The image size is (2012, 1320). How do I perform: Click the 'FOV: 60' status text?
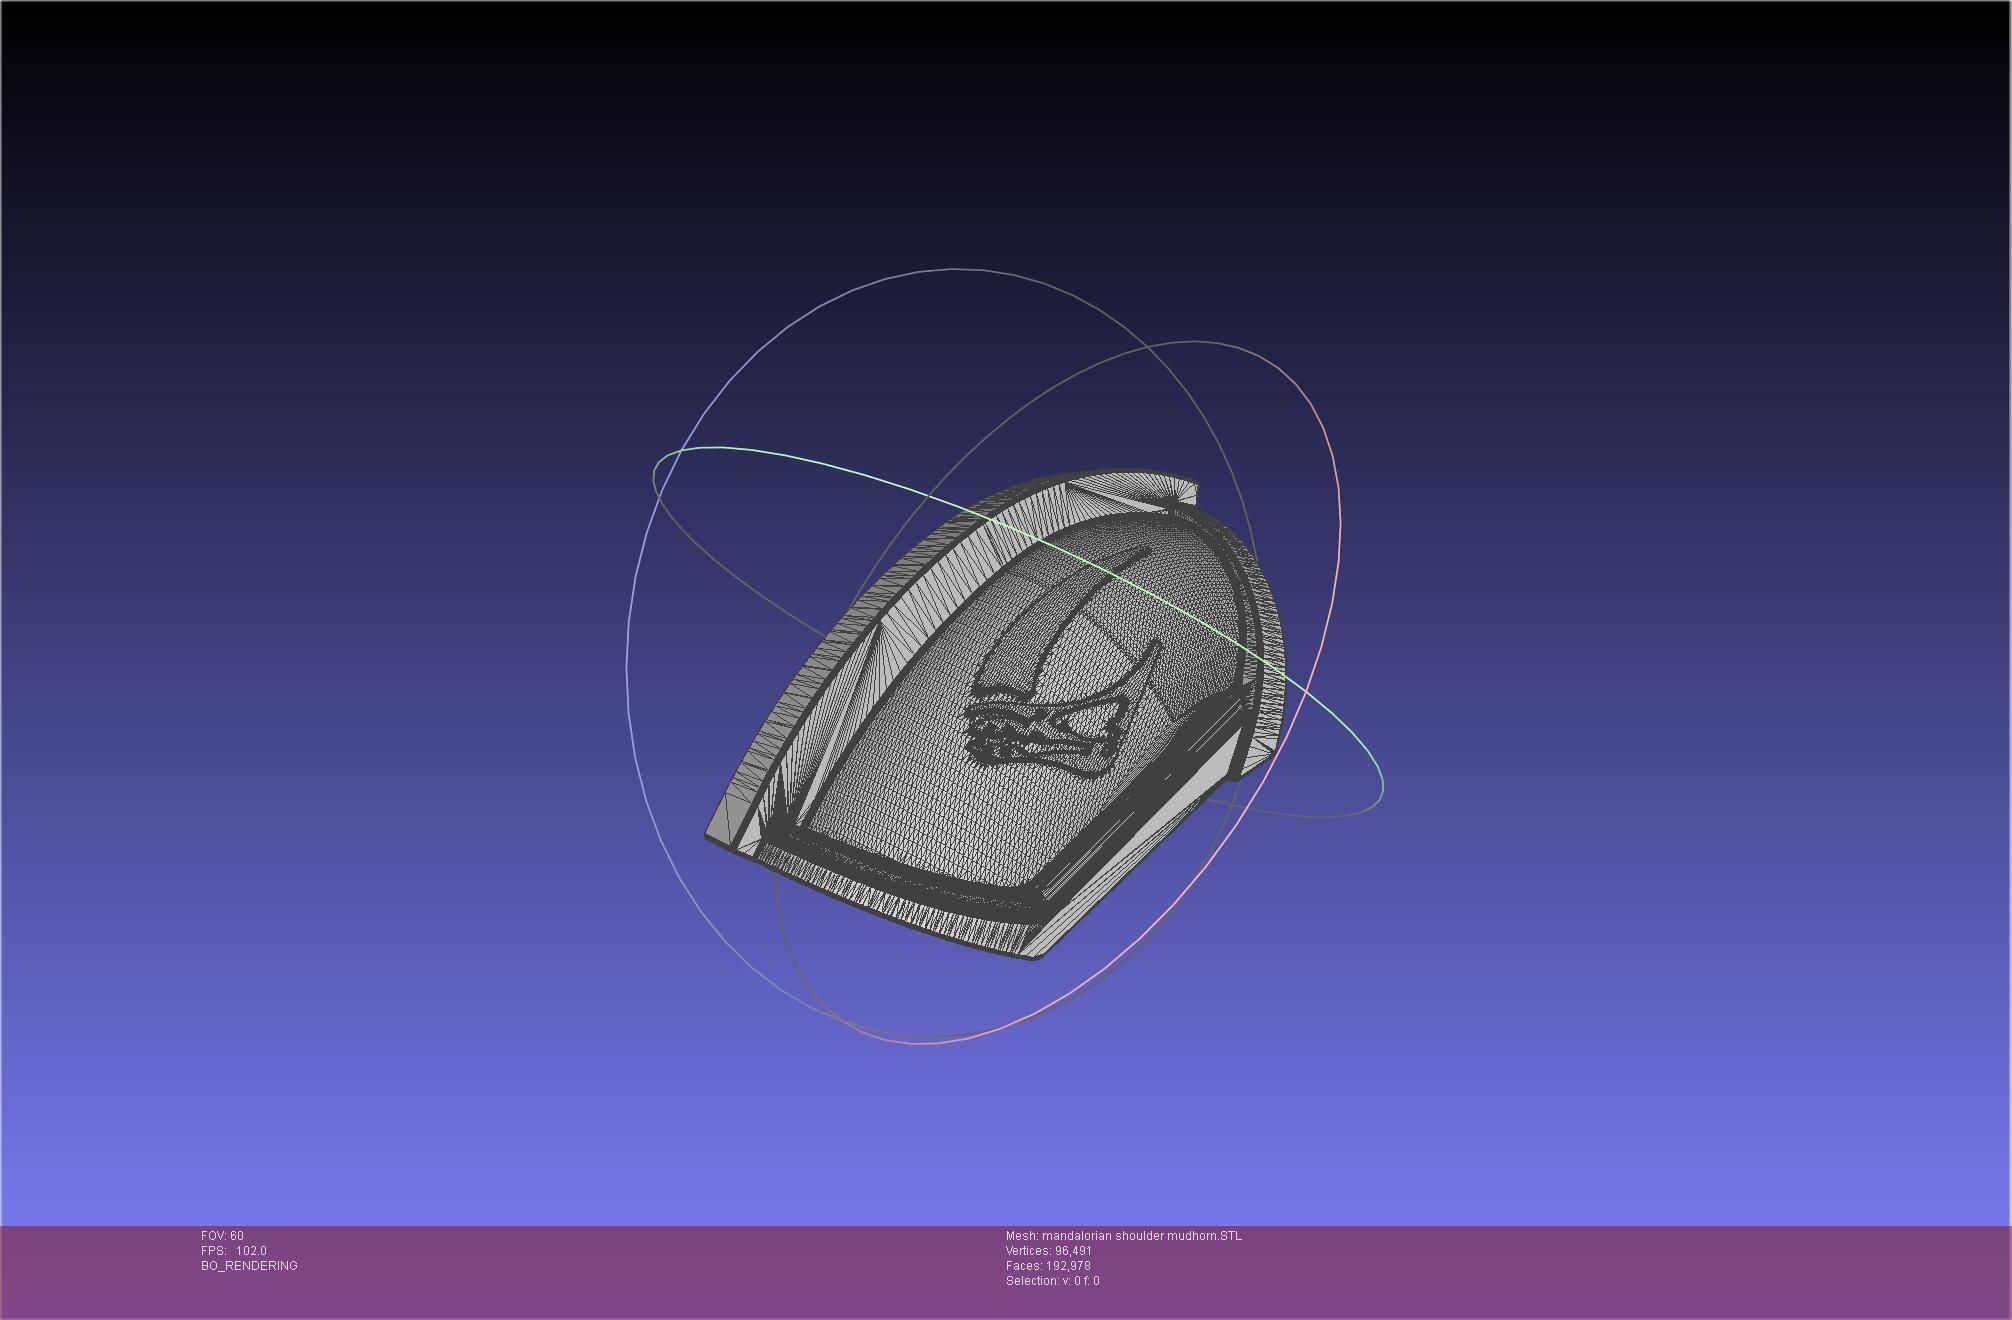click(222, 1236)
